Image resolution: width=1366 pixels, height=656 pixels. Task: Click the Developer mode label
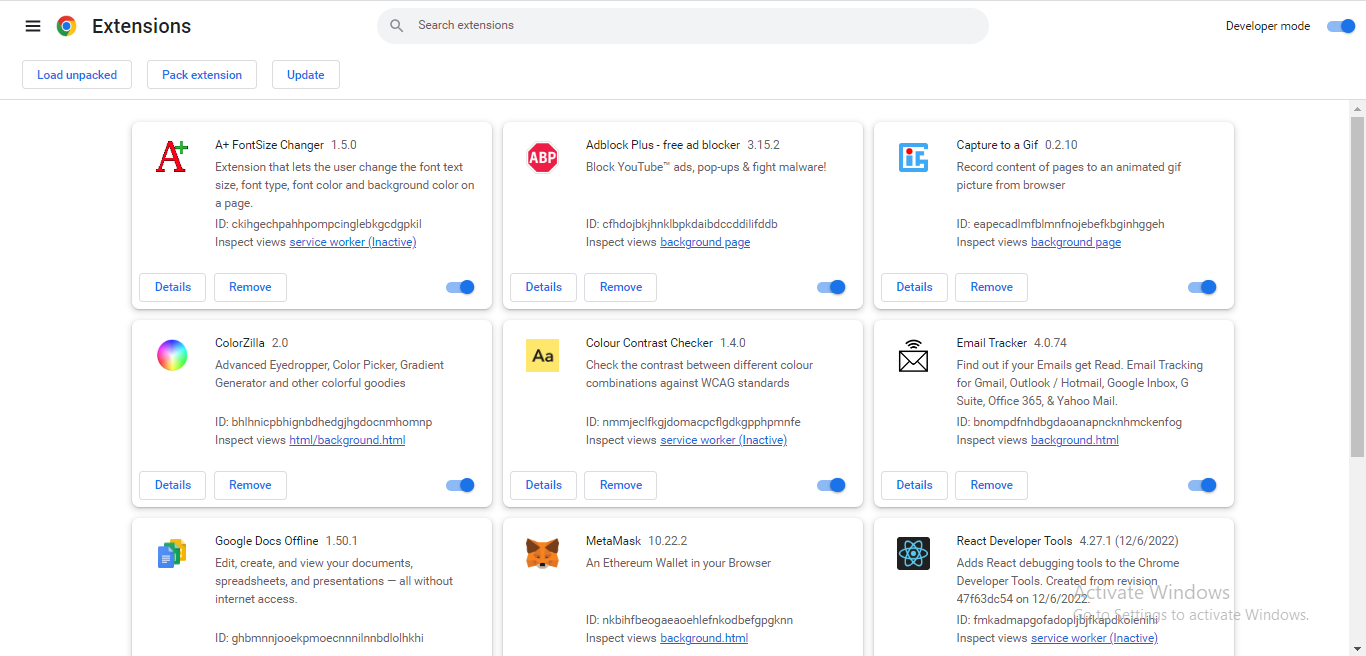(1268, 26)
